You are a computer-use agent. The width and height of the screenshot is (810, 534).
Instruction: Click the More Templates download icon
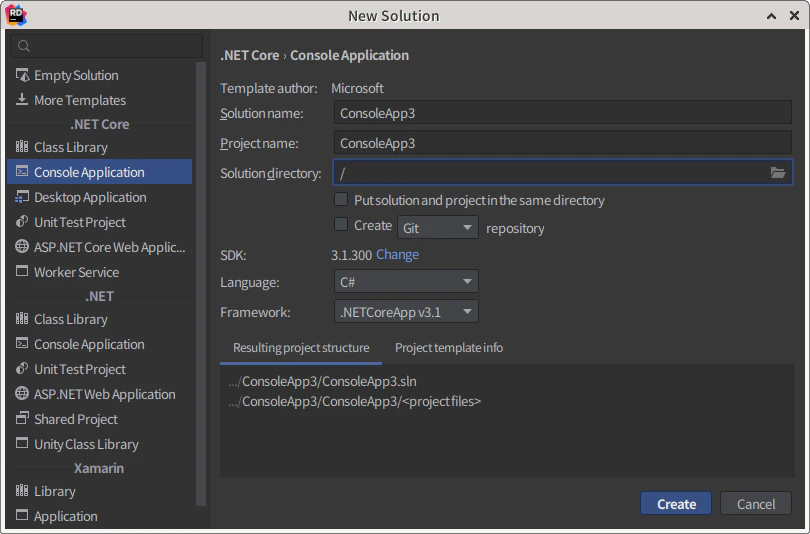click(22, 99)
